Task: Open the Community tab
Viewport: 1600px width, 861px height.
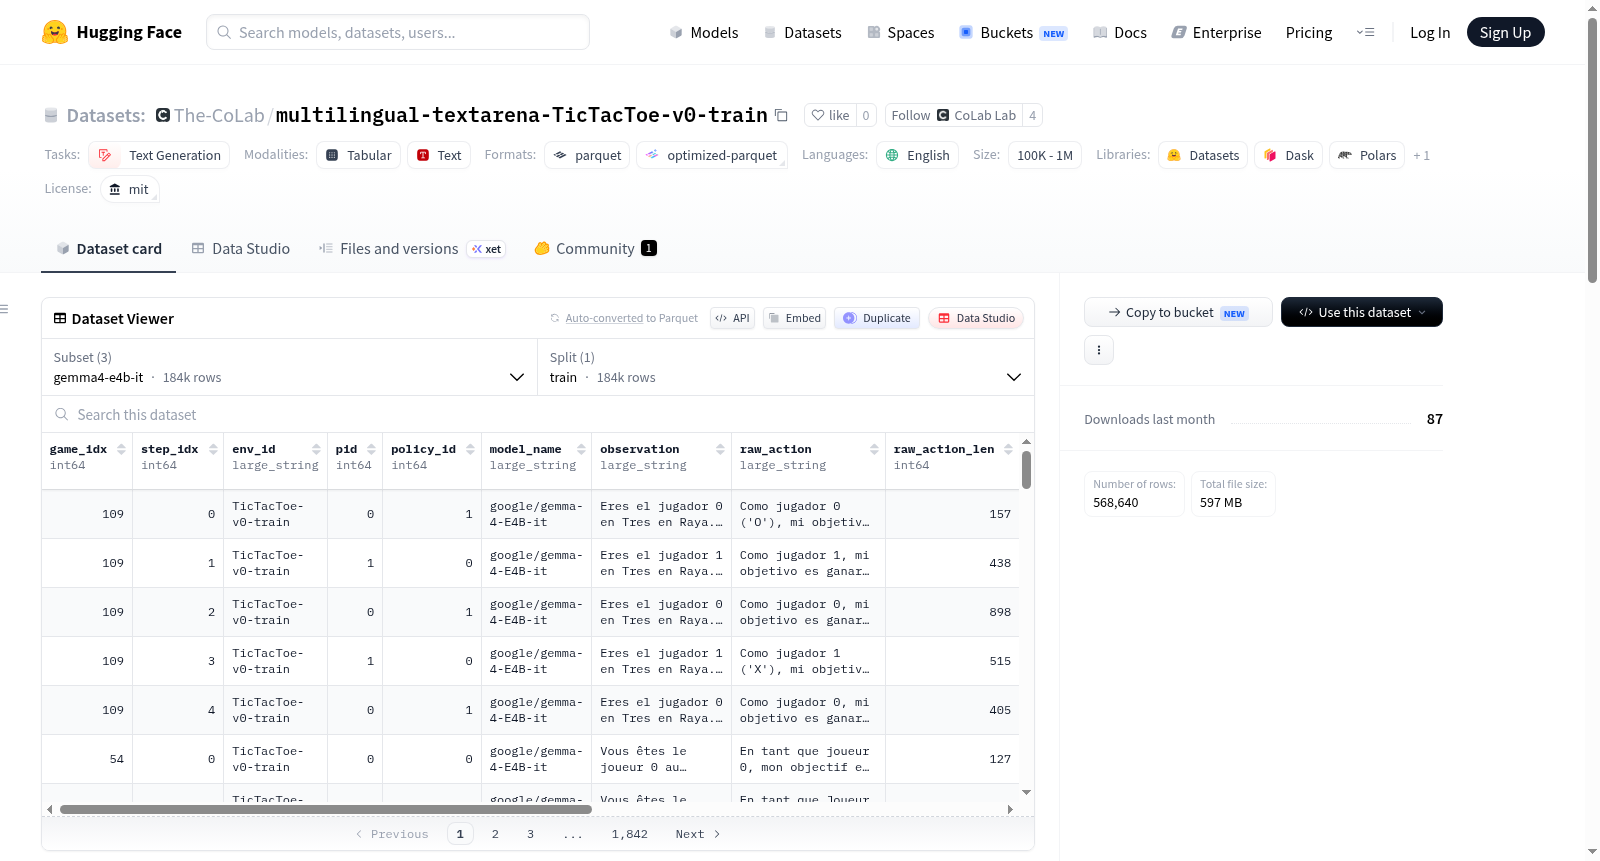Action: 595,249
